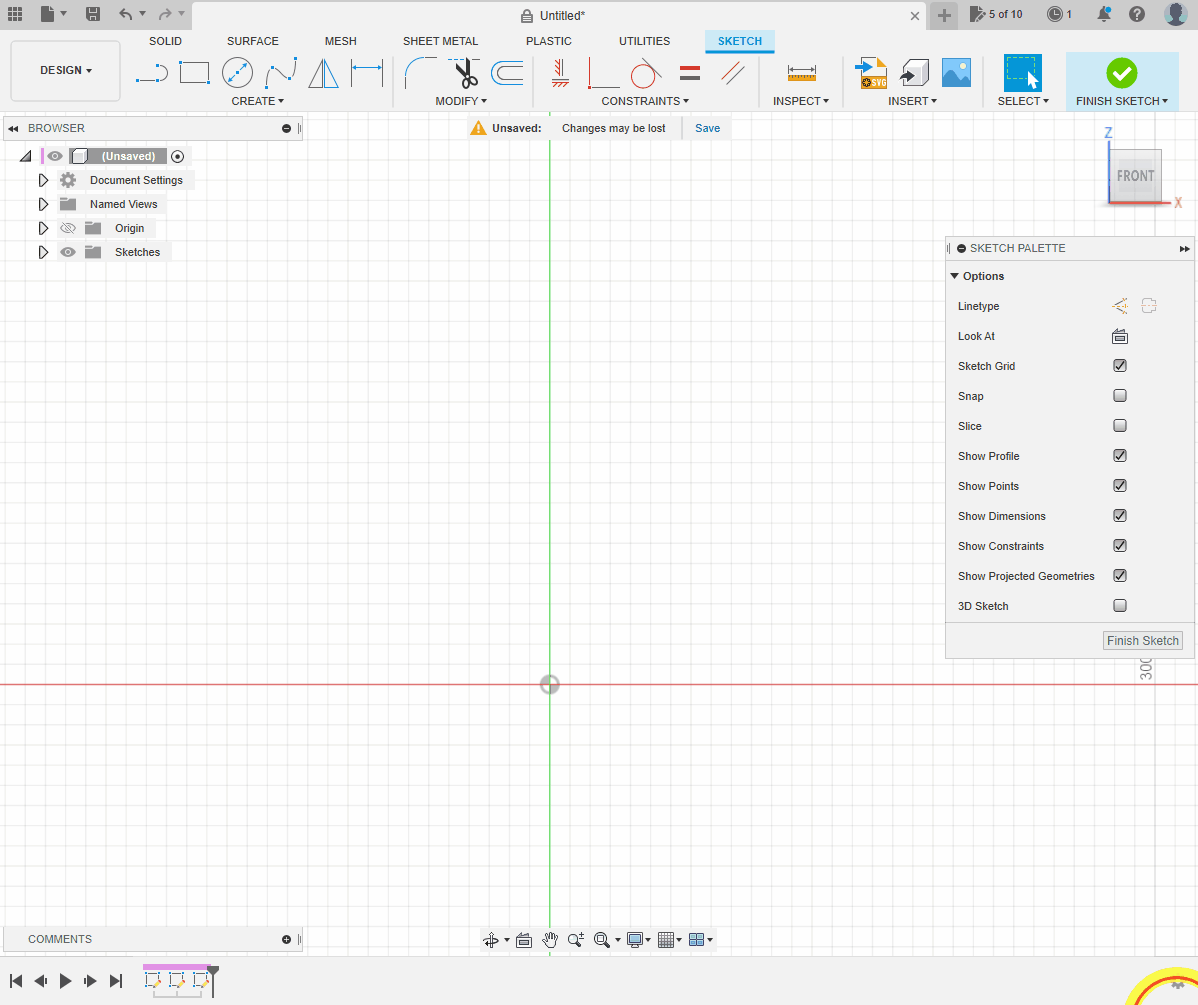Select the 2-Point Rectangle tool
The width and height of the screenshot is (1198, 1005).
(x=194, y=73)
